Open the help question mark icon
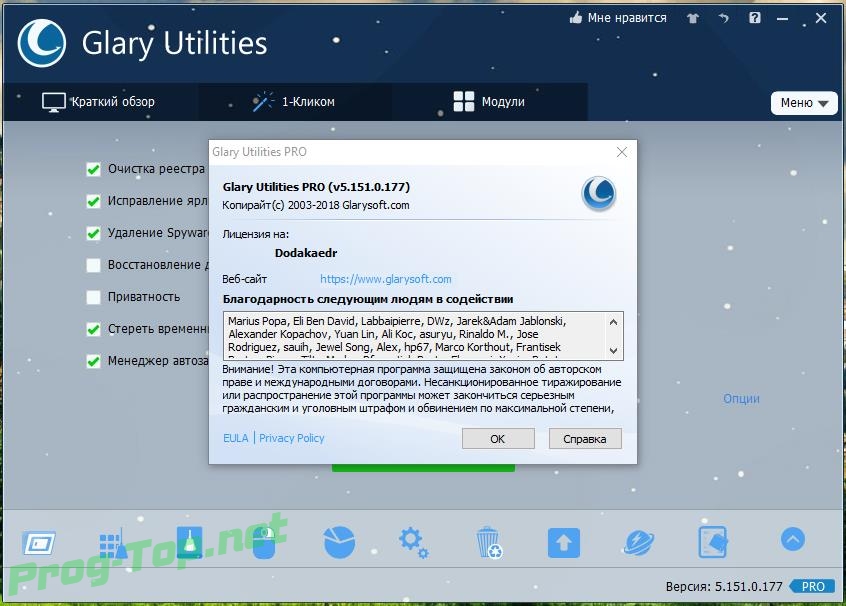This screenshot has width=846, height=606. [x=755, y=18]
